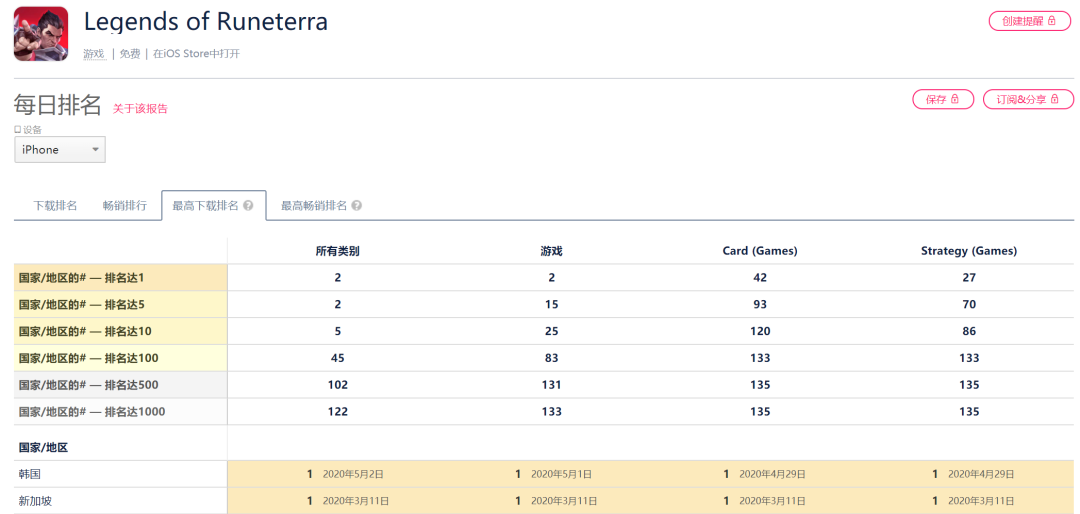
Task: Switch to the 畅销排行 tab
Action: click(125, 205)
